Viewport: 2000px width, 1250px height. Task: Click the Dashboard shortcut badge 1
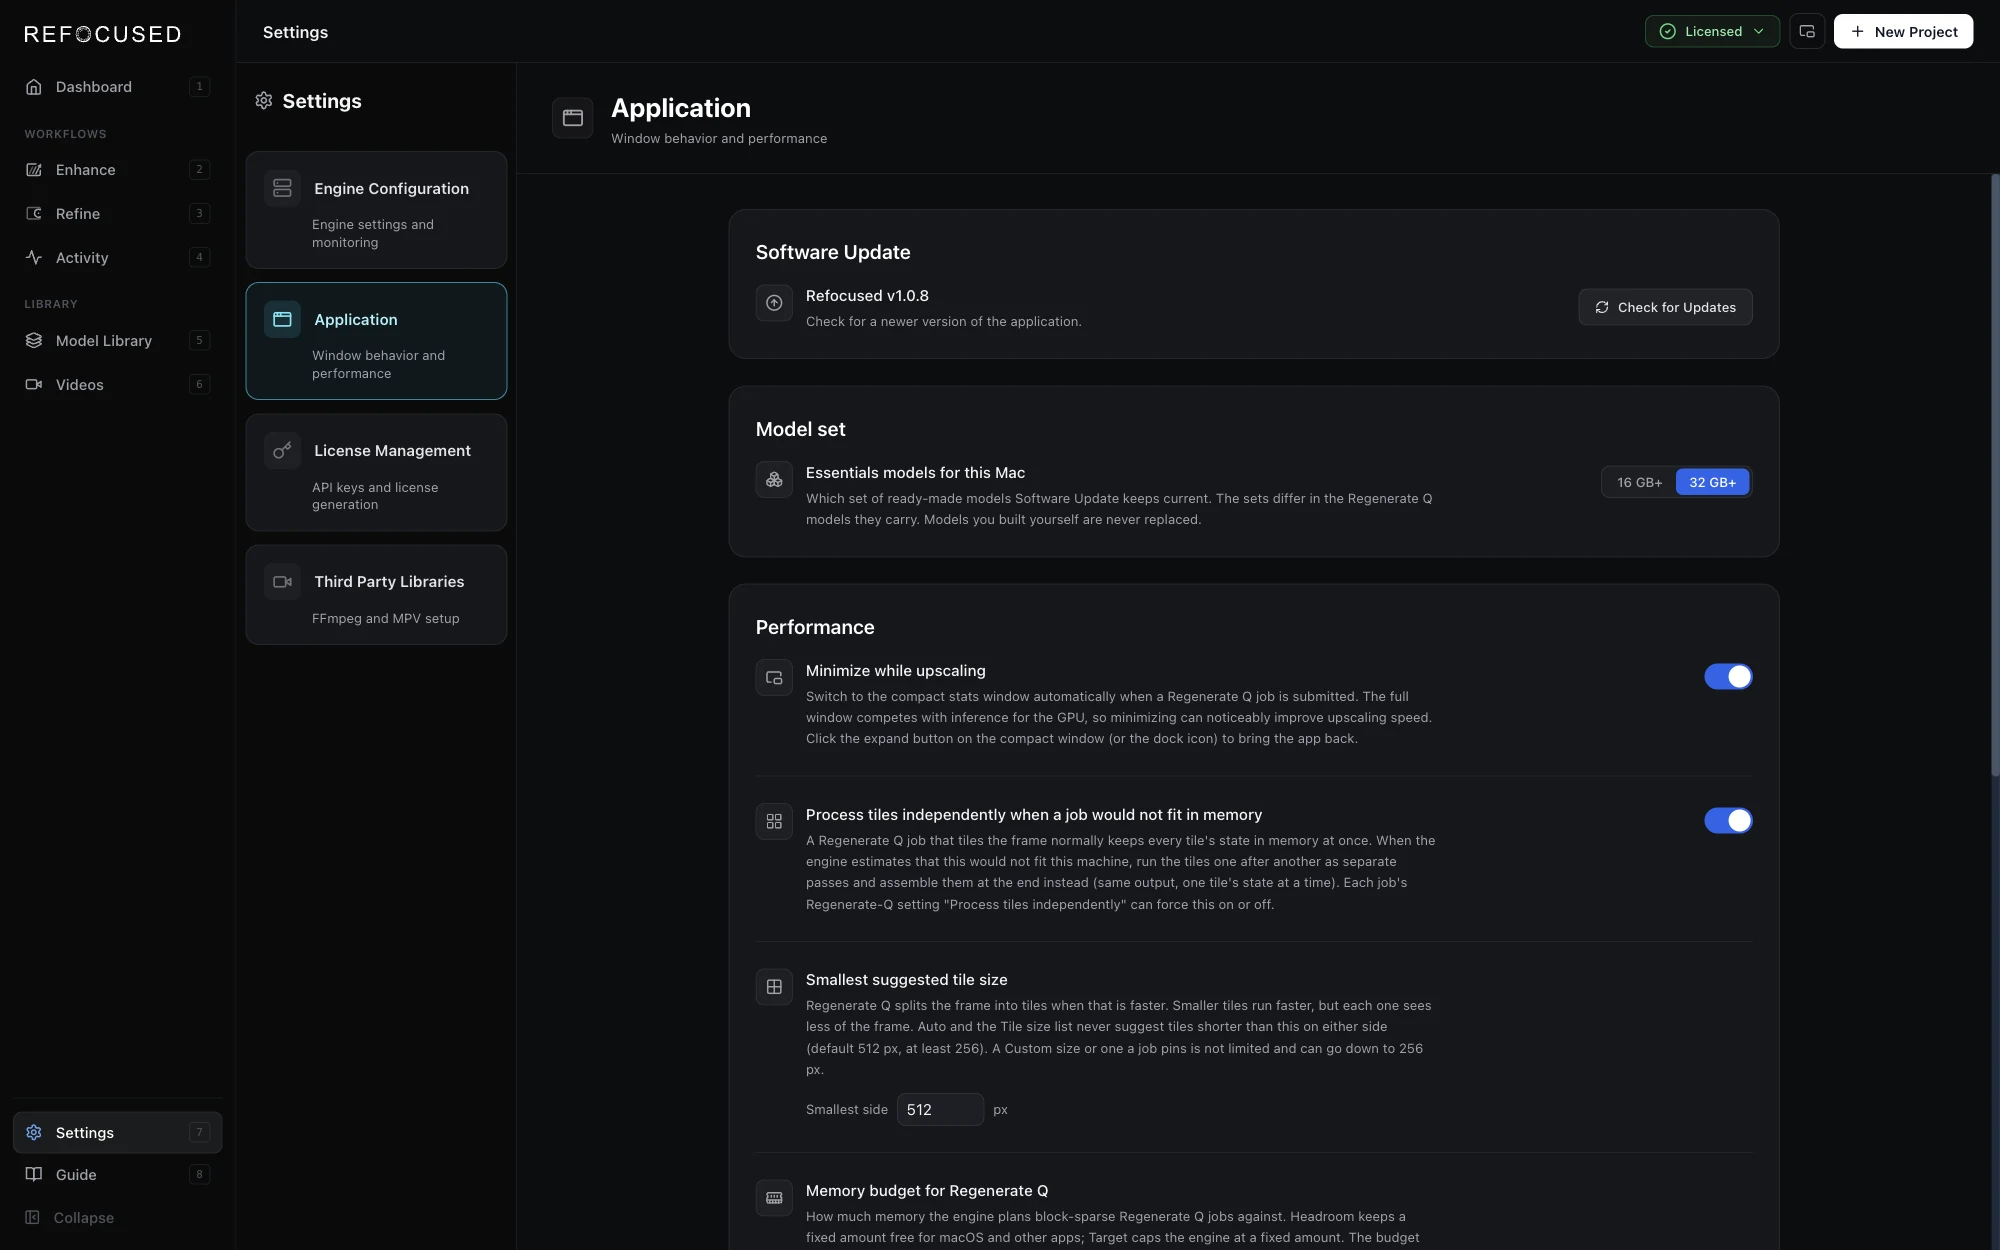199,87
